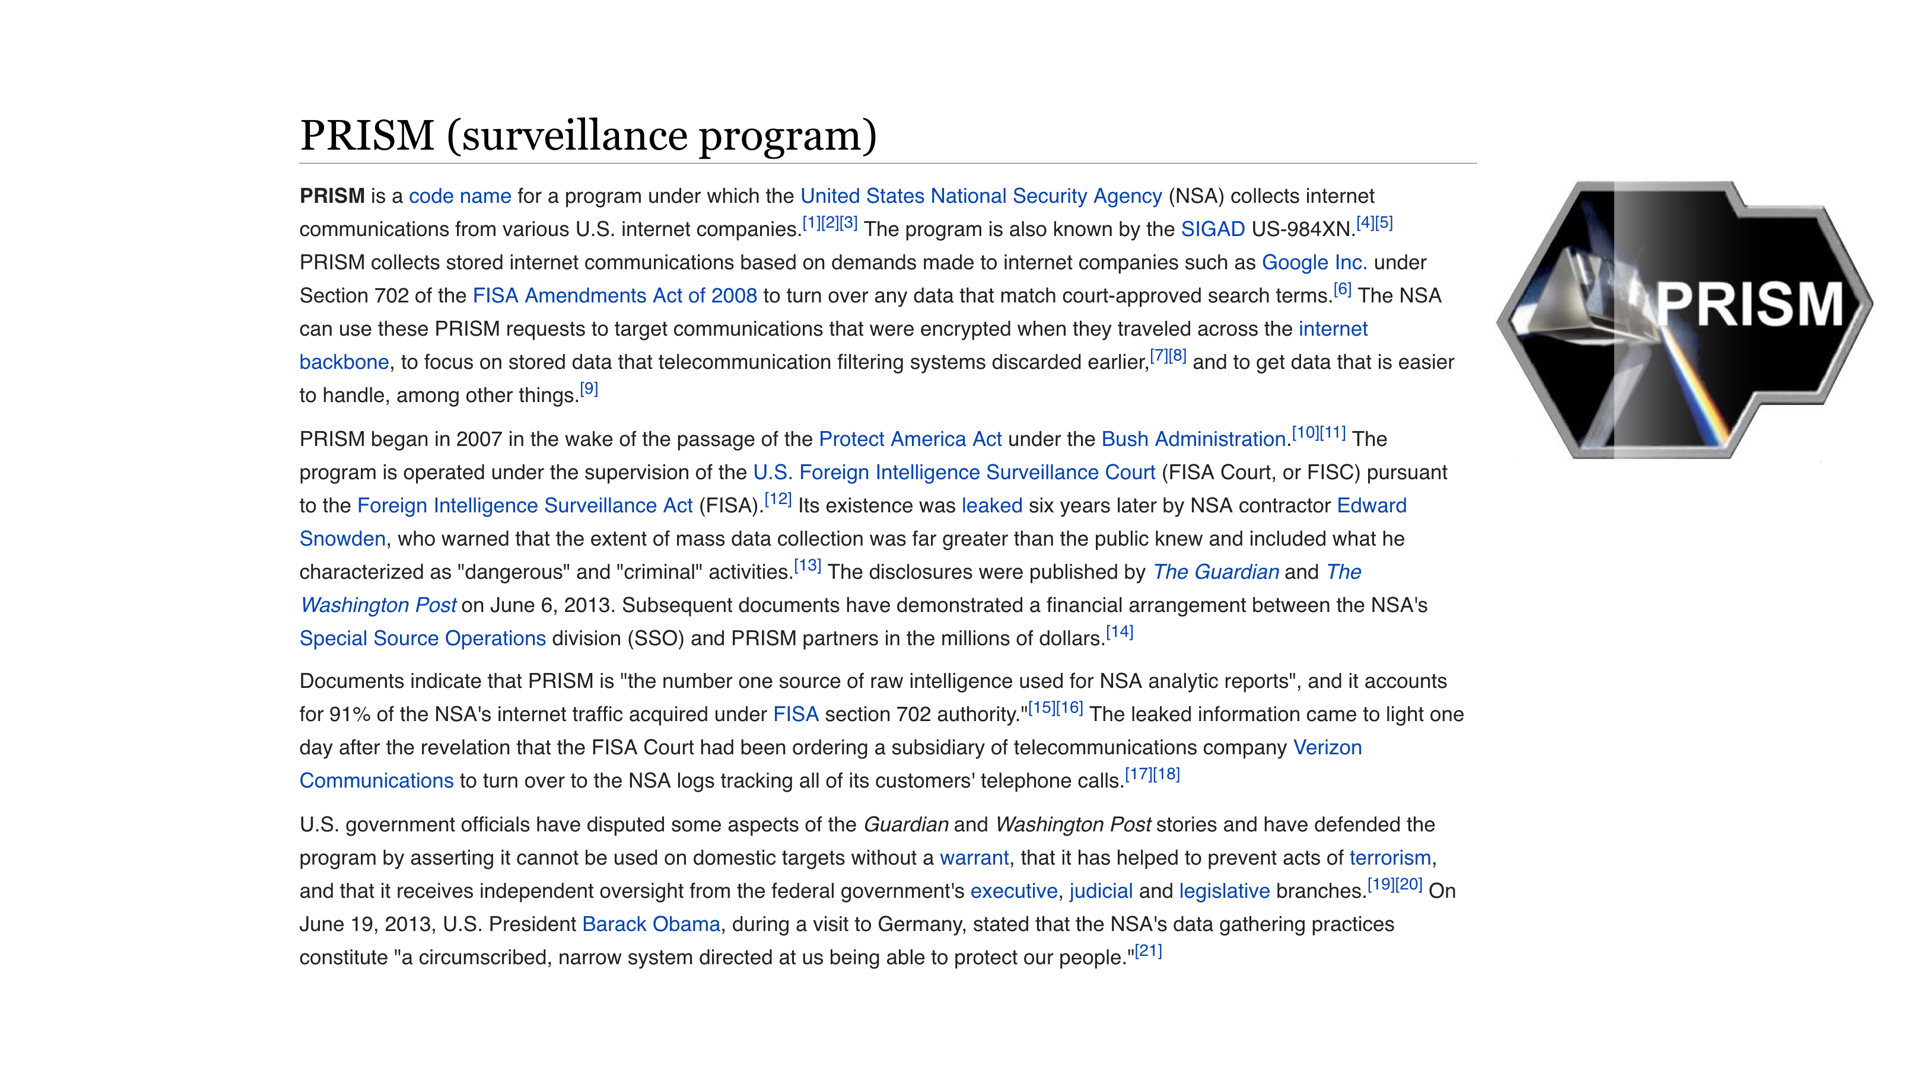This screenshot has height=1080, width=1920.
Task: Open citation [18] after telephone calls
Action: (1167, 774)
